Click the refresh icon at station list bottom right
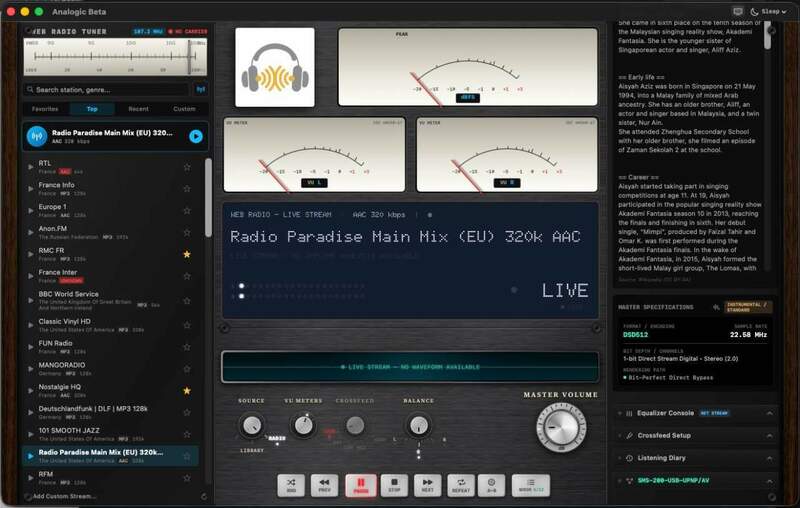 (204, 496)
